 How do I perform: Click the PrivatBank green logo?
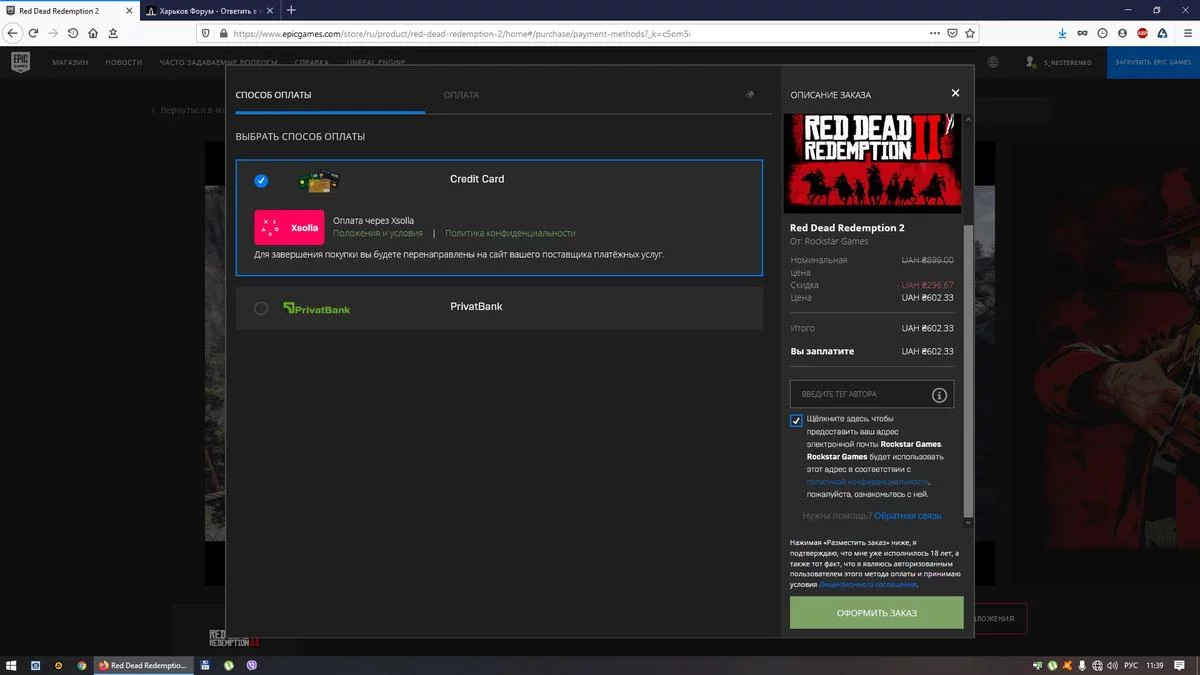coord(316,308)
